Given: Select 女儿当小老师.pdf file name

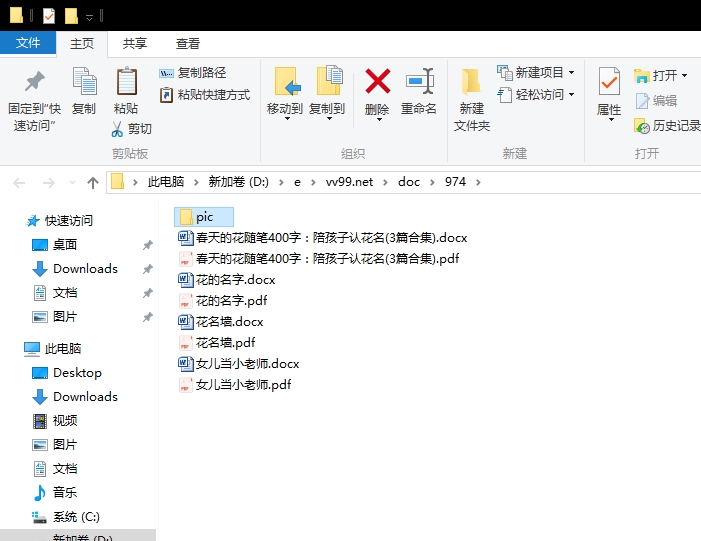Looking at the screenshot, I should (244, 385).
